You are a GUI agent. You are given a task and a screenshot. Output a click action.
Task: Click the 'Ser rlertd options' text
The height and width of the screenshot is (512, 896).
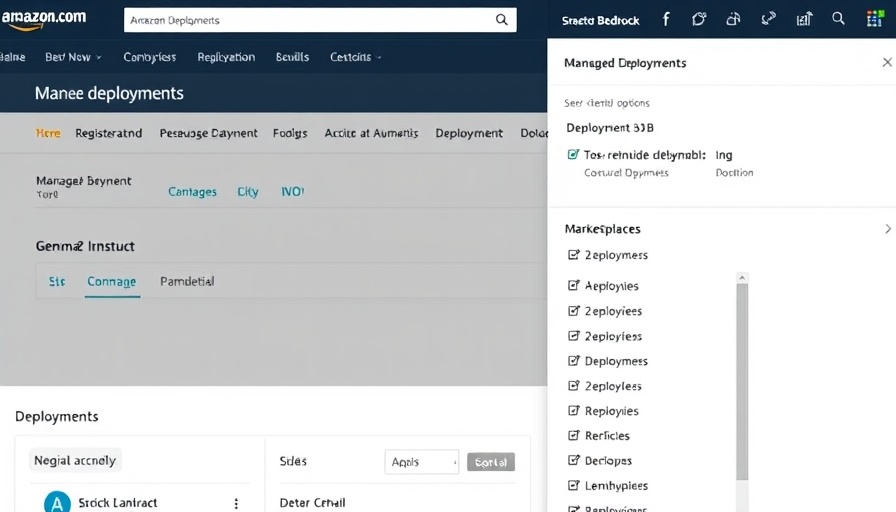click(x=606, y=103)
